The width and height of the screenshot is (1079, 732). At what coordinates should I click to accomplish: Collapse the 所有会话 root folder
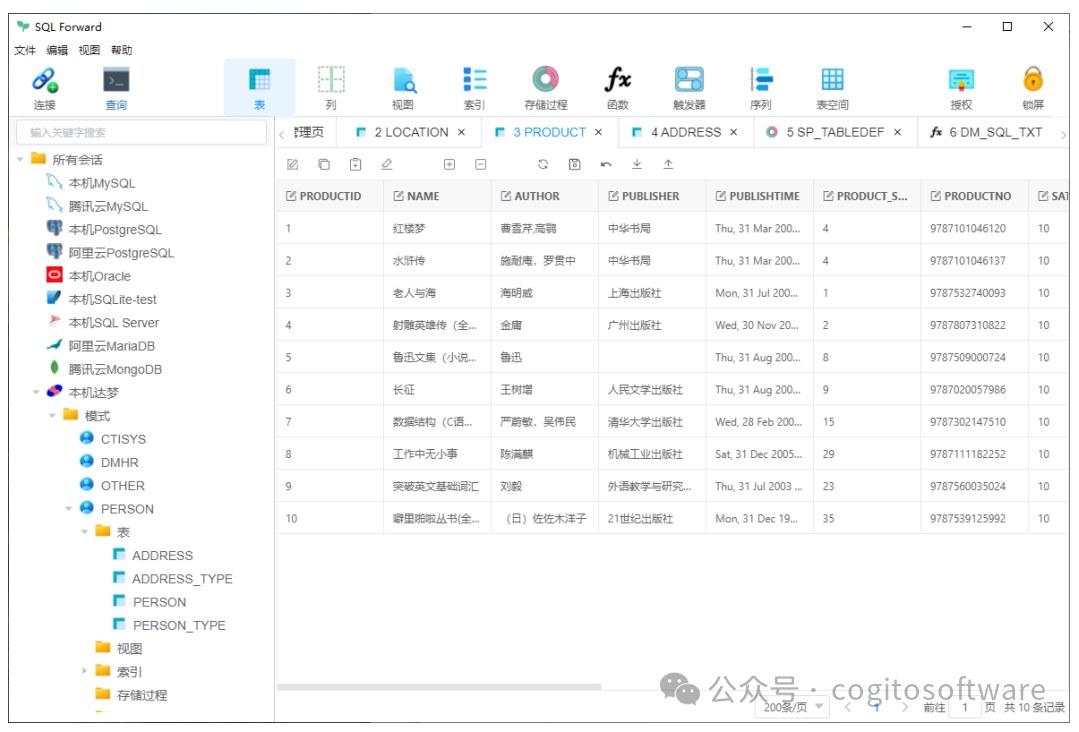point(20,160)
